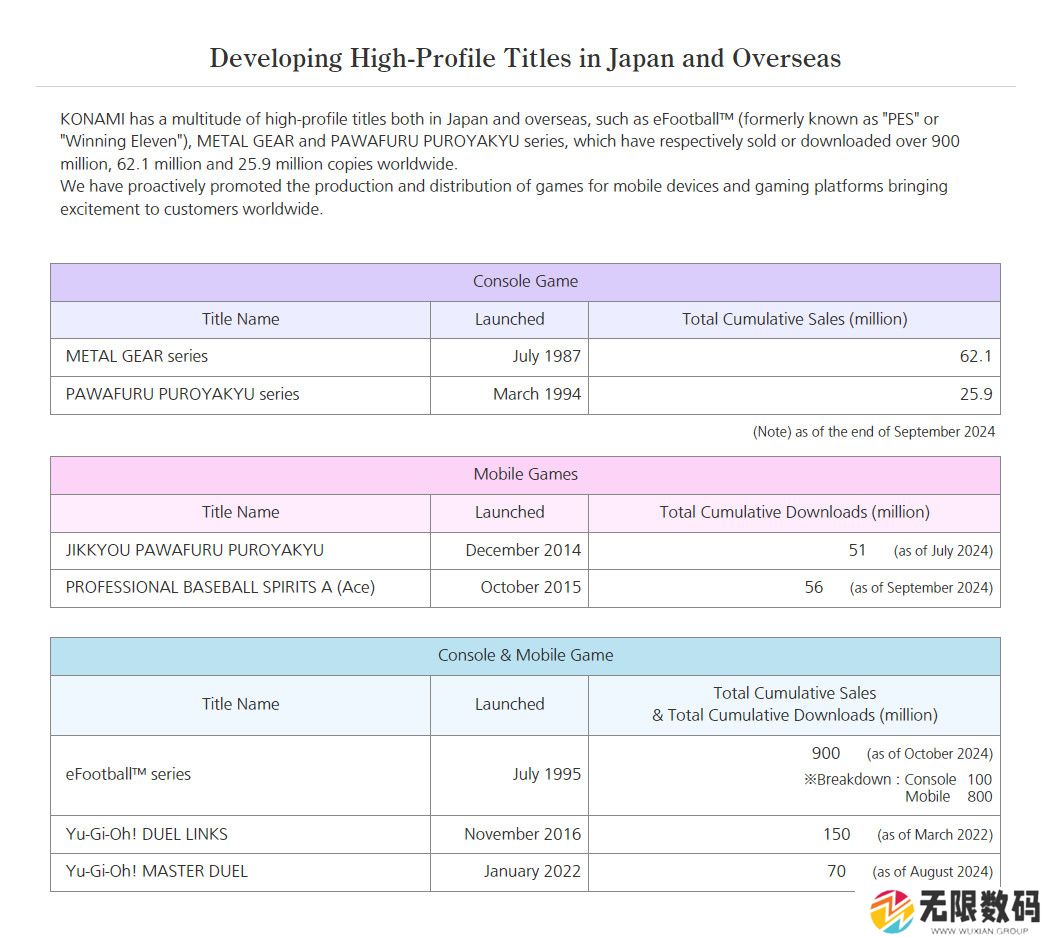Click the 150 figure in the DUEL LINKS row
Image resolution: width=1055 pixels, height=937 pixels.
pos(836,834)
